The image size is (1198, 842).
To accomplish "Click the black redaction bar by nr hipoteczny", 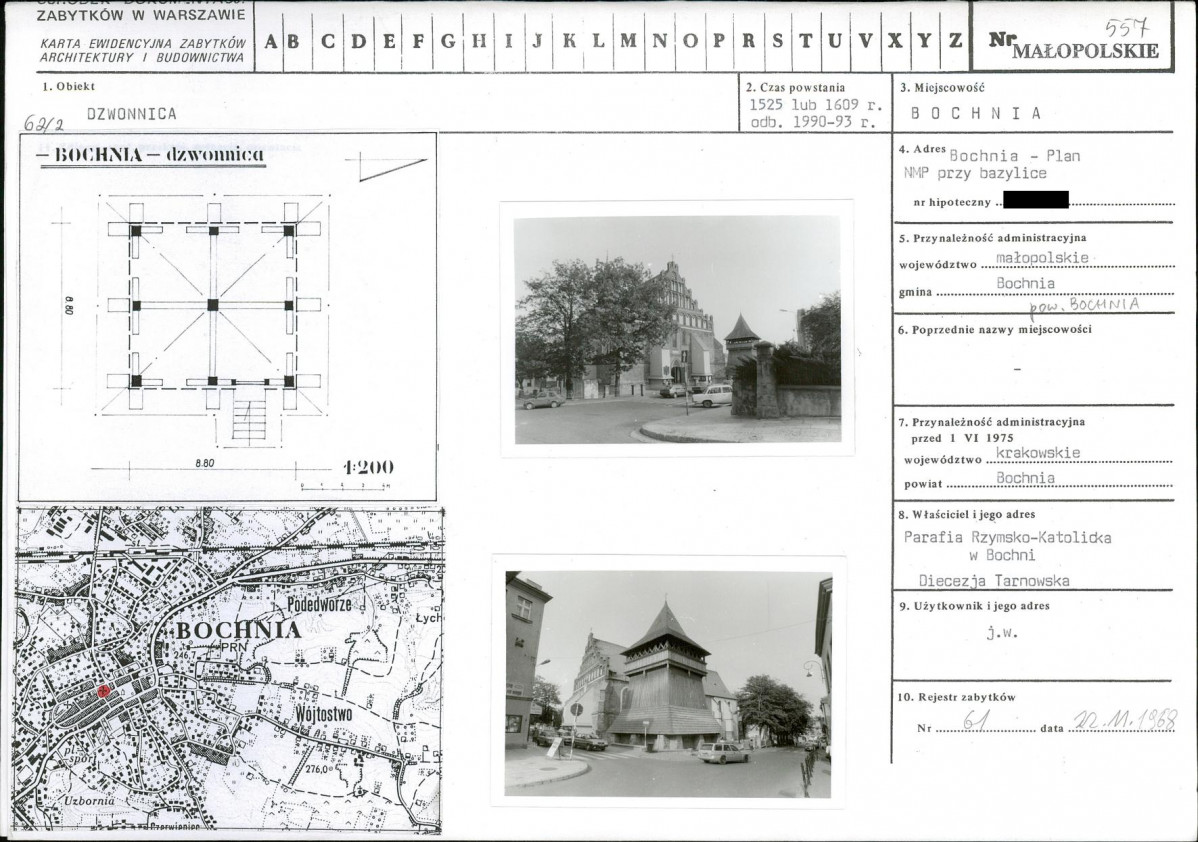I will tap(1035, 200).
